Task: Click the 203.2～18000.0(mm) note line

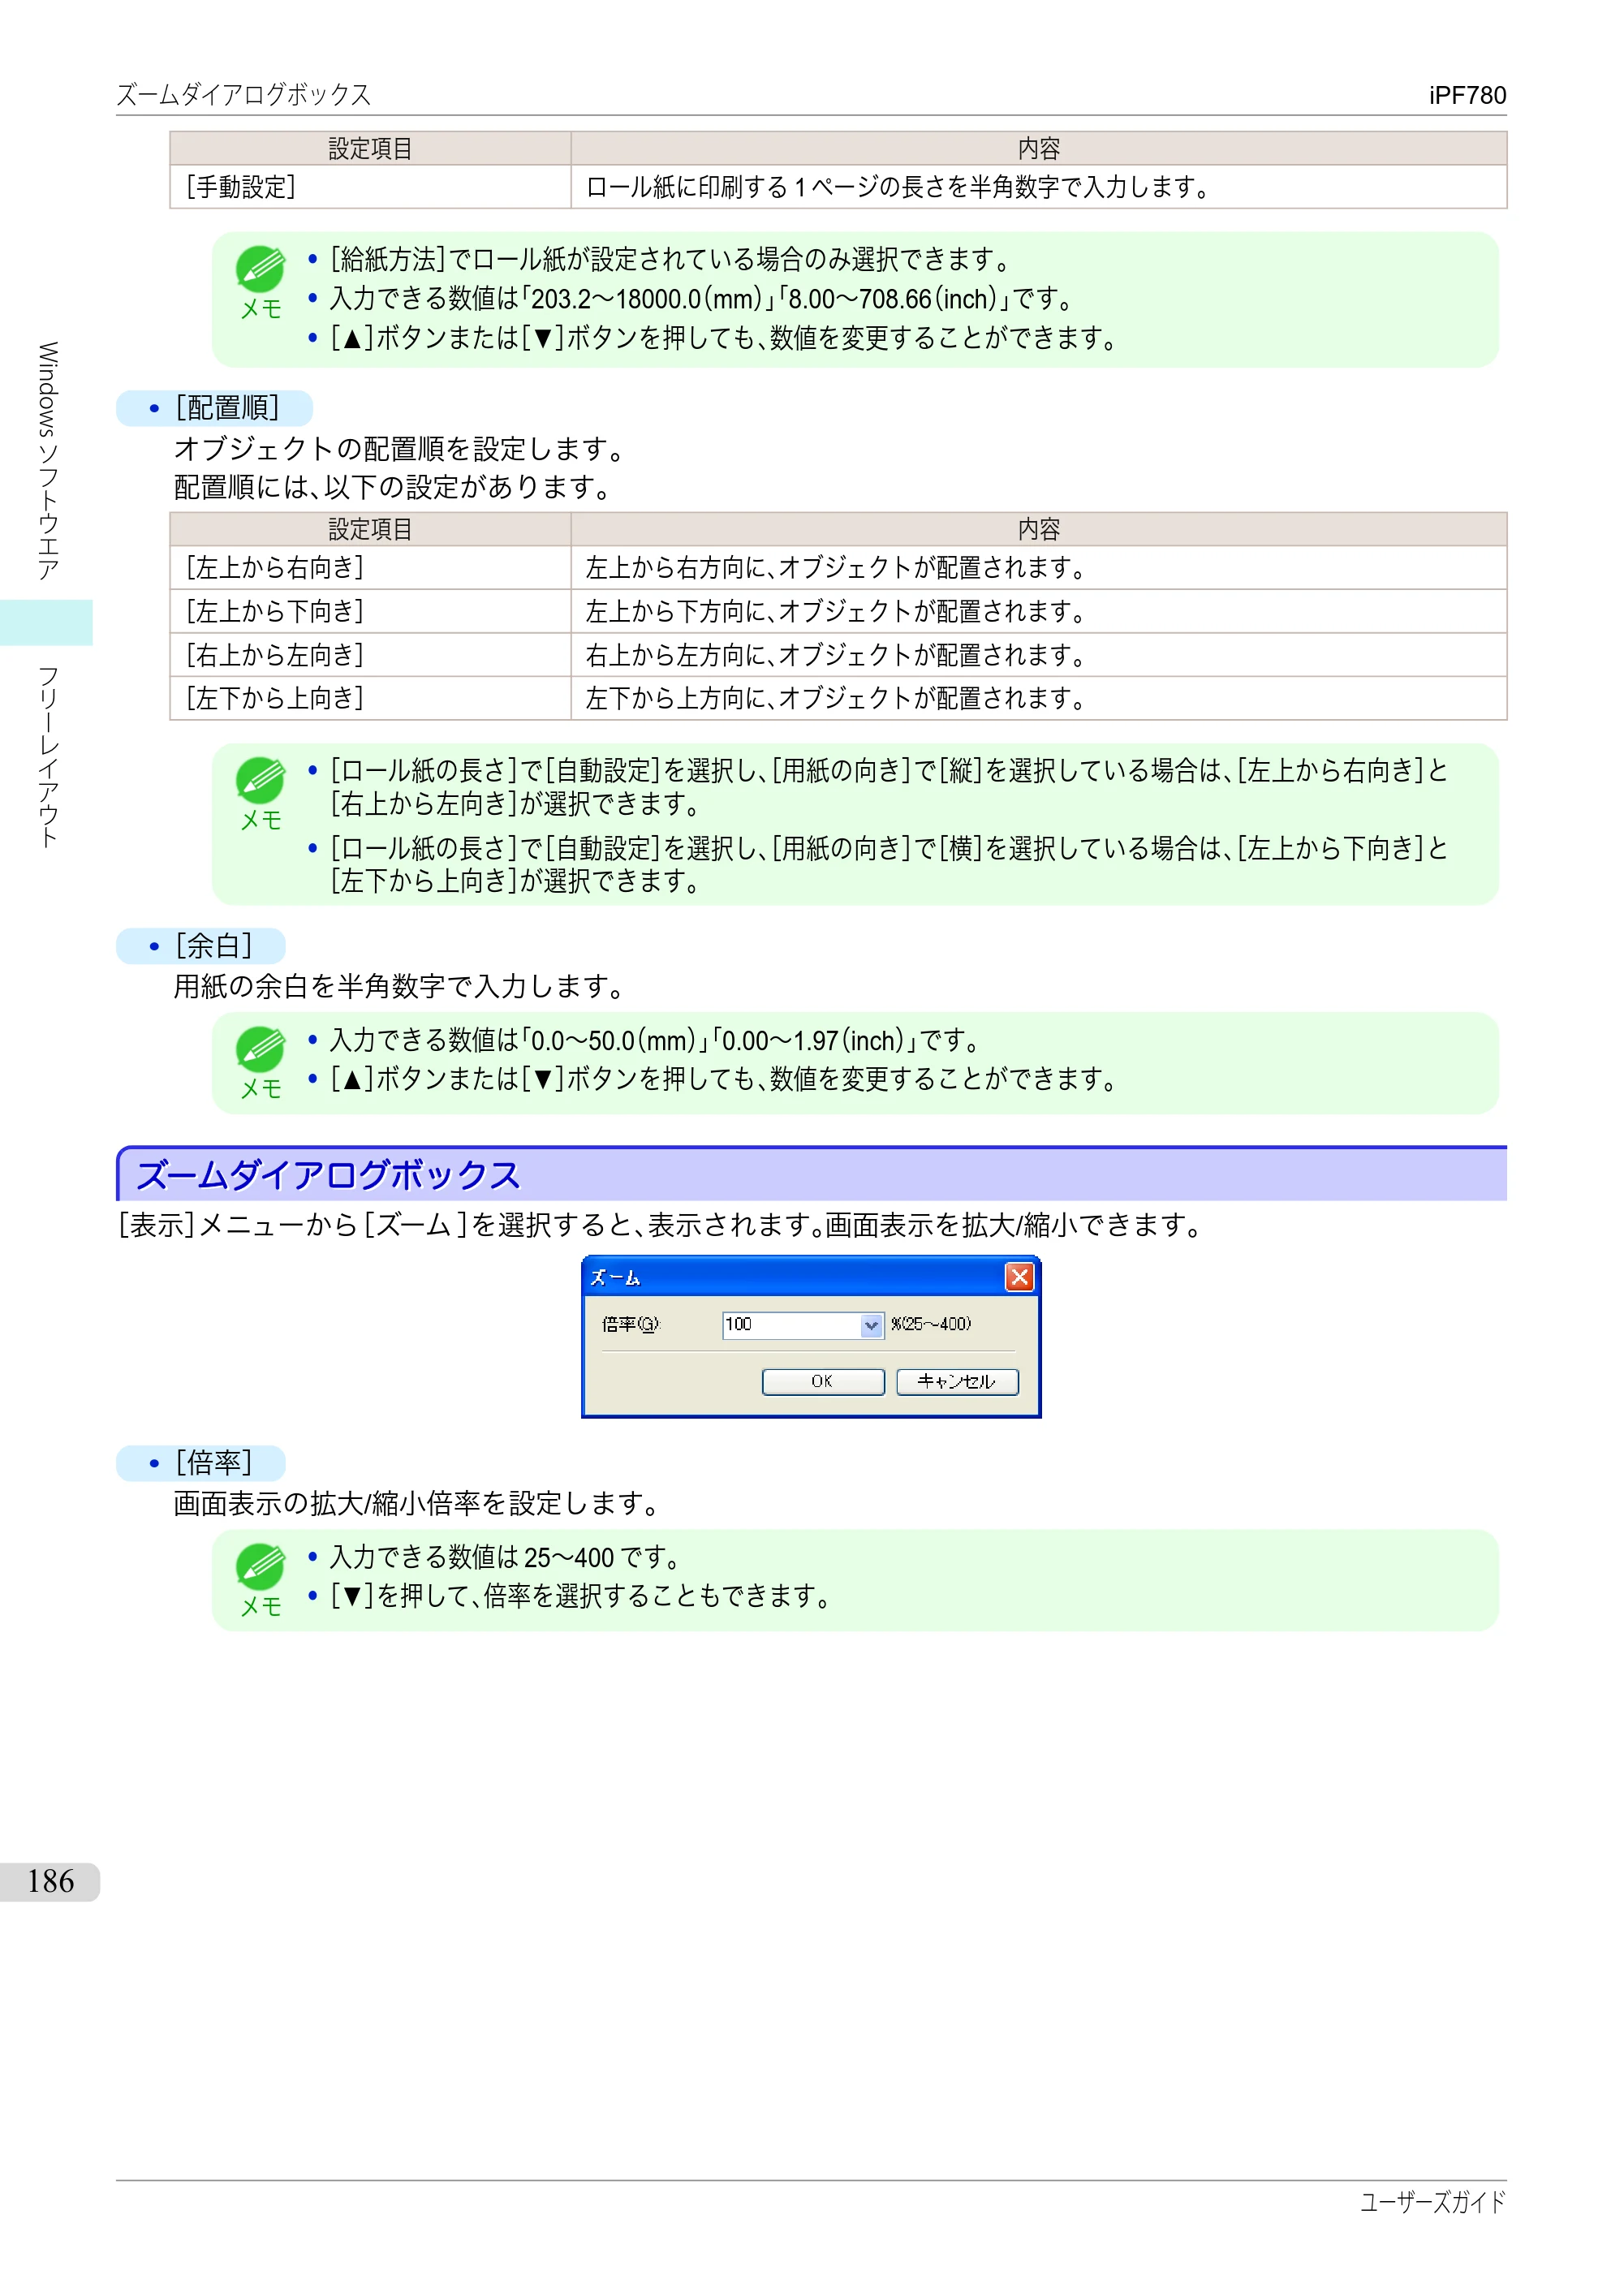Action: click(x=701, y=299)
